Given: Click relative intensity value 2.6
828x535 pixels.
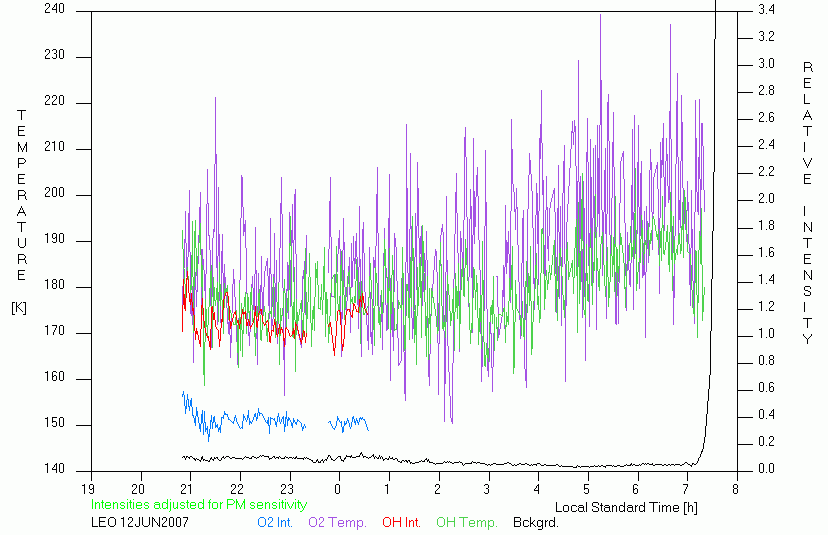Looking at the screenshot, I should 766,117.
